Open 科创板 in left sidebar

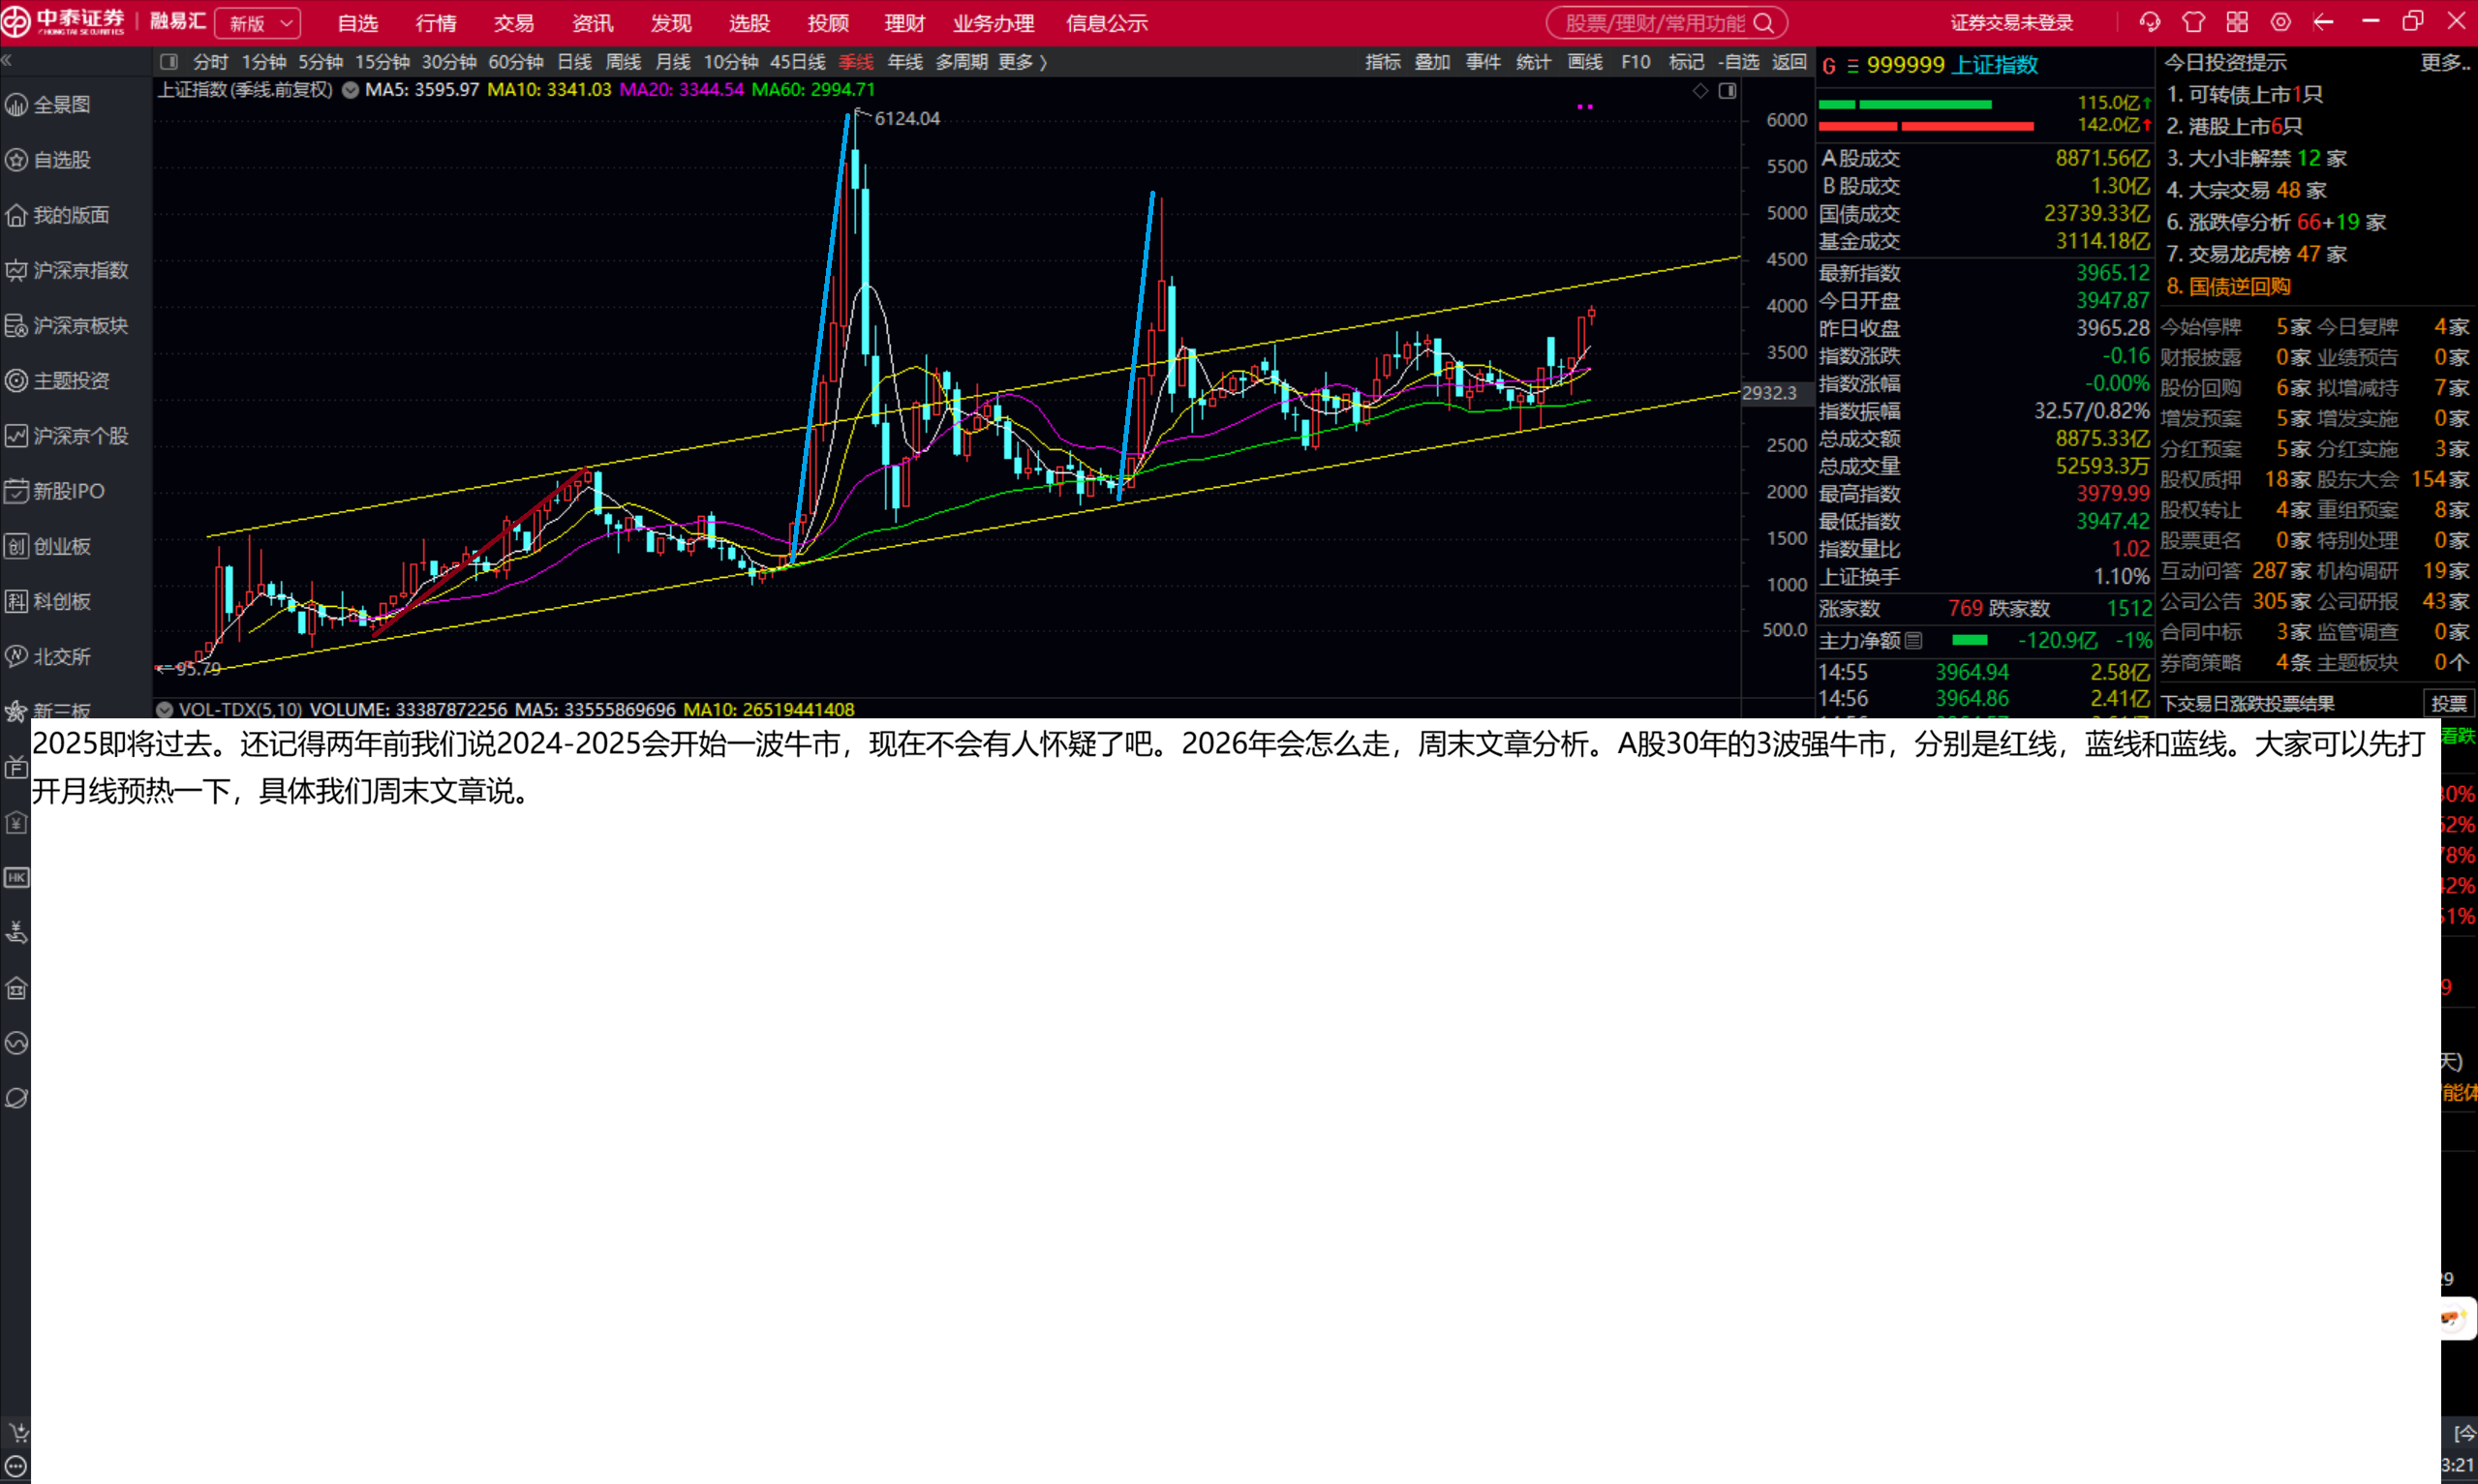click(x=62, y=601)
